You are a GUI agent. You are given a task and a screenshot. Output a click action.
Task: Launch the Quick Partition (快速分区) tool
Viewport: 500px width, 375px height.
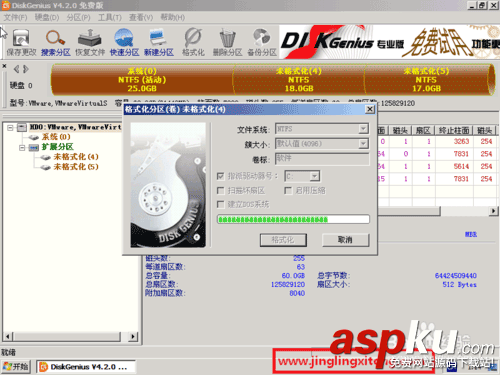coord(124,42)
